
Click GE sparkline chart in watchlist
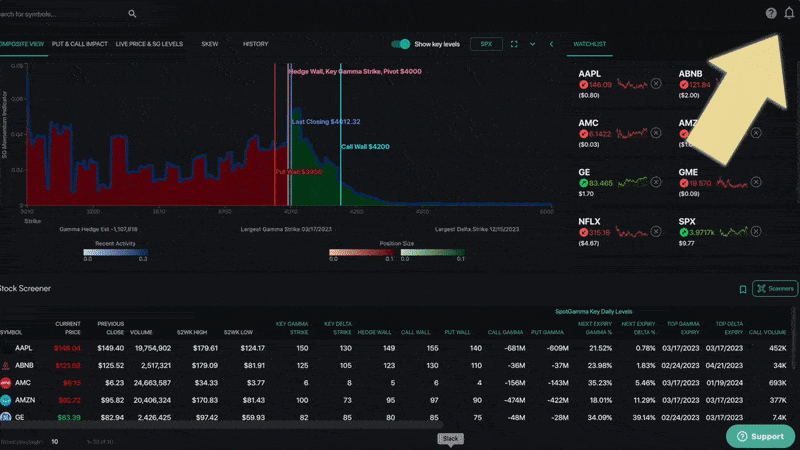coord(632,182)
